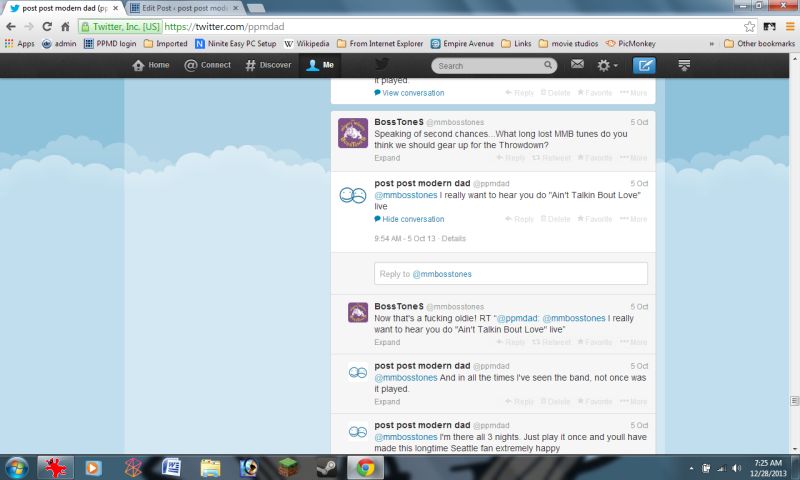800x480 pixels.
Task: Click the Twitter search field
Action: 493,65
